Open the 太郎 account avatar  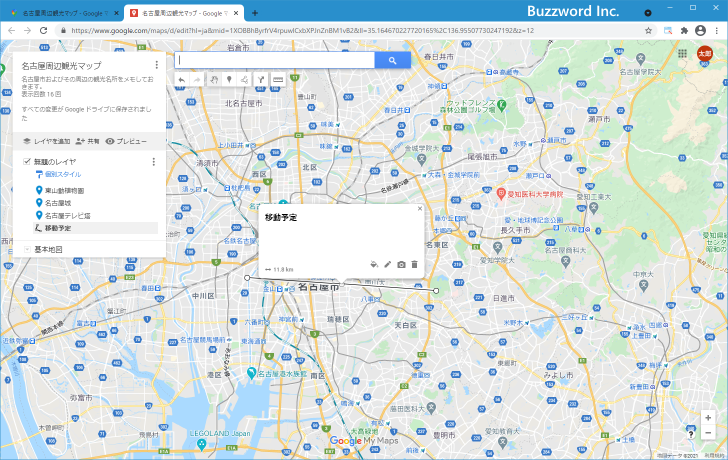click(704, 53)
